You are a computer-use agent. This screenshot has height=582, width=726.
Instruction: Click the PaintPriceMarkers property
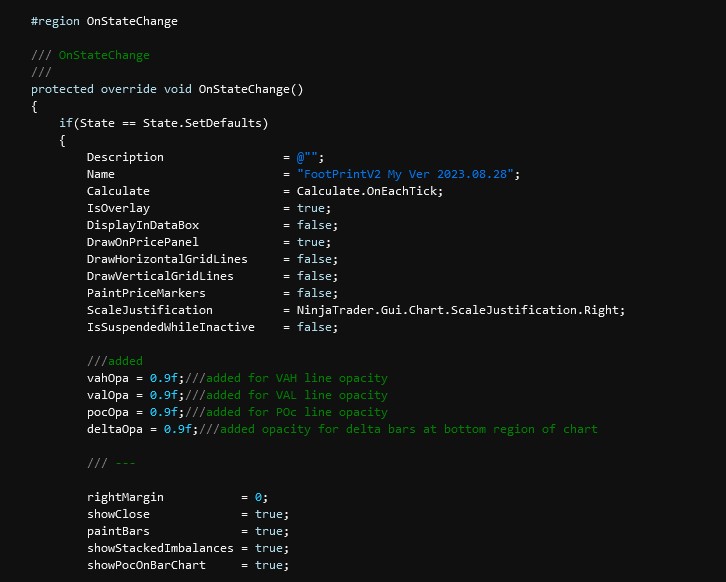(x=146, y=293)
